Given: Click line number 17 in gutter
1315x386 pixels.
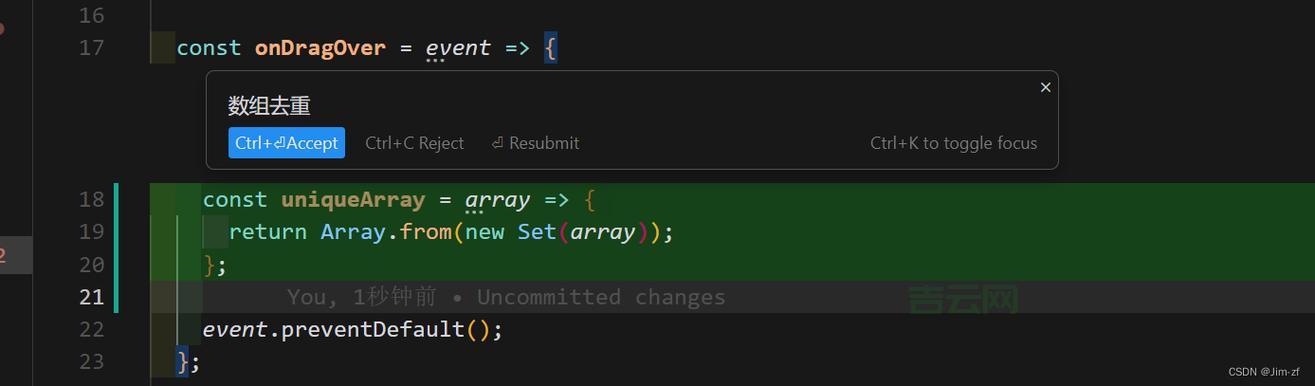Looking at the screenshot, I should click(91, 48).
